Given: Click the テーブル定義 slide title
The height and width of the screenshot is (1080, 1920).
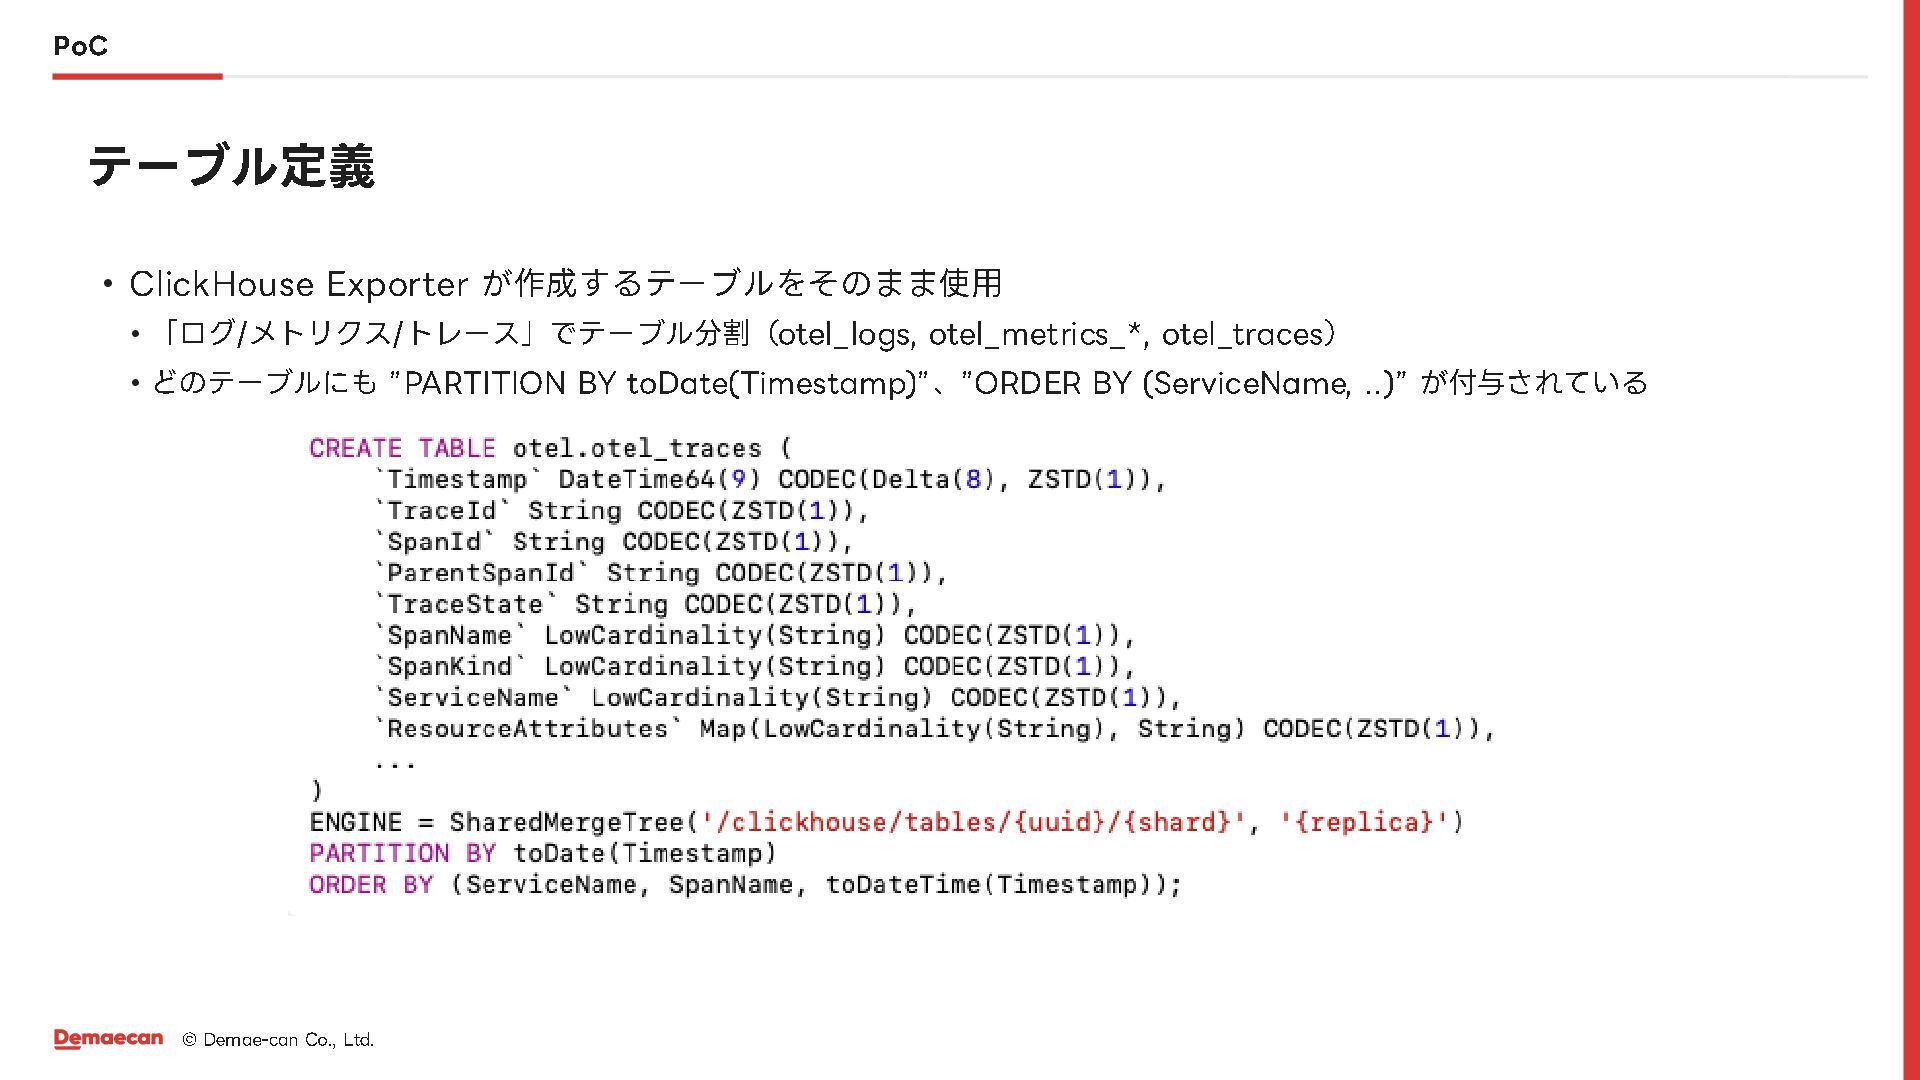Looking at the screenshot, I should 231,166.
